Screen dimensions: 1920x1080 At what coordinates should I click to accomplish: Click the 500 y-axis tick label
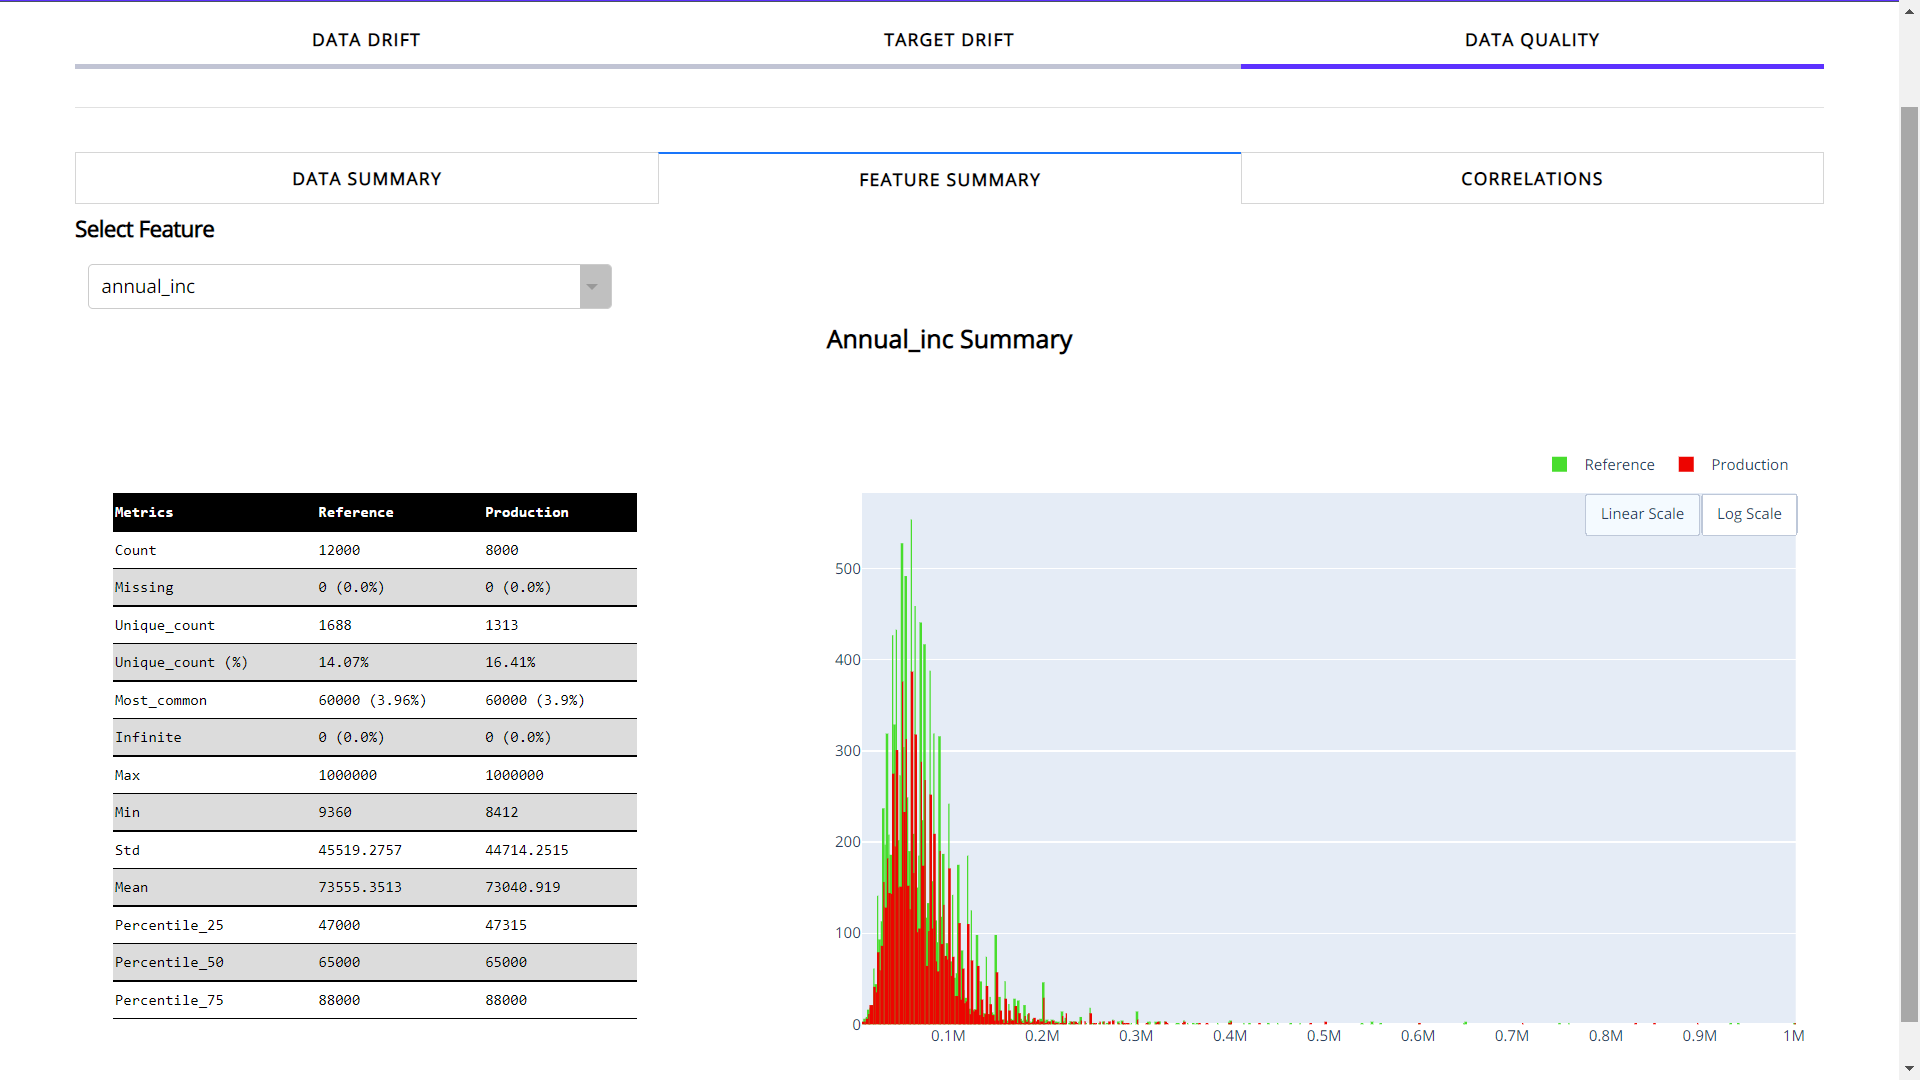click(848, 569)
